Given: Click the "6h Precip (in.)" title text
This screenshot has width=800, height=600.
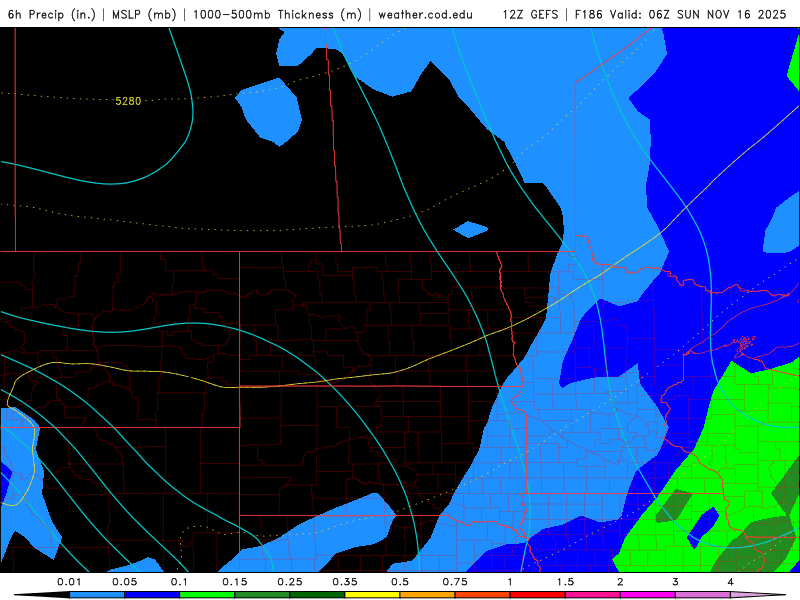Looking at the screenshot, I should [52, 14].
